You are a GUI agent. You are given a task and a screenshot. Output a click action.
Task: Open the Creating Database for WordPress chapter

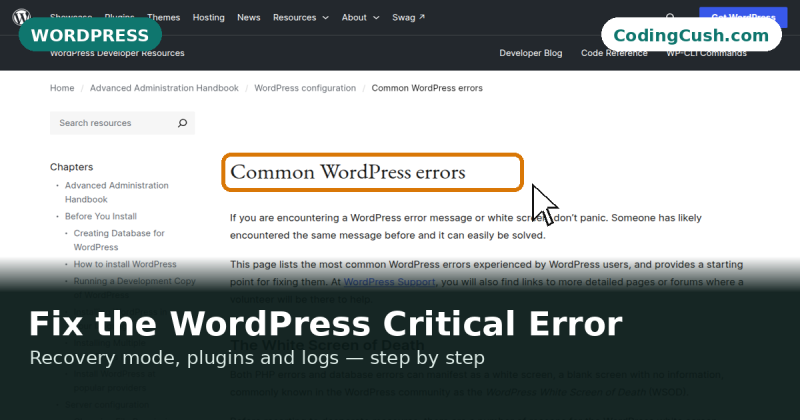(x=119, y=240)
